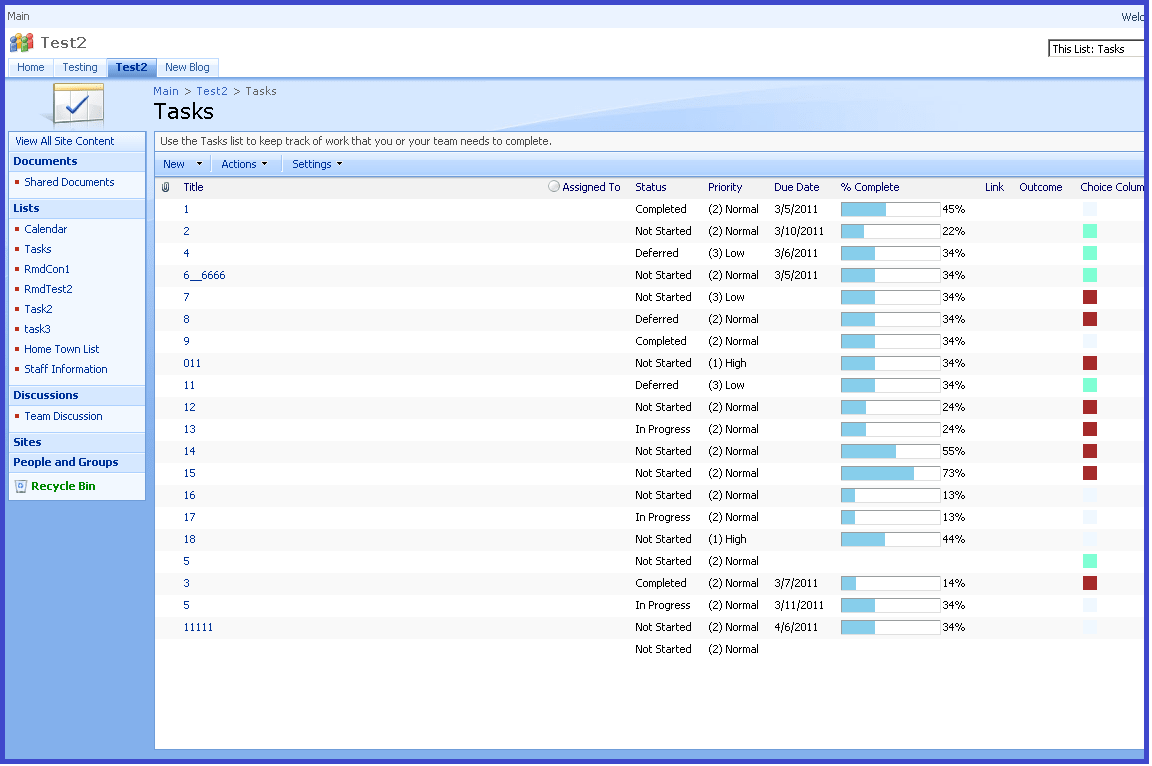Open task titled 11111
This screenshot has width=1152, height=766.
tap(198, 627)
